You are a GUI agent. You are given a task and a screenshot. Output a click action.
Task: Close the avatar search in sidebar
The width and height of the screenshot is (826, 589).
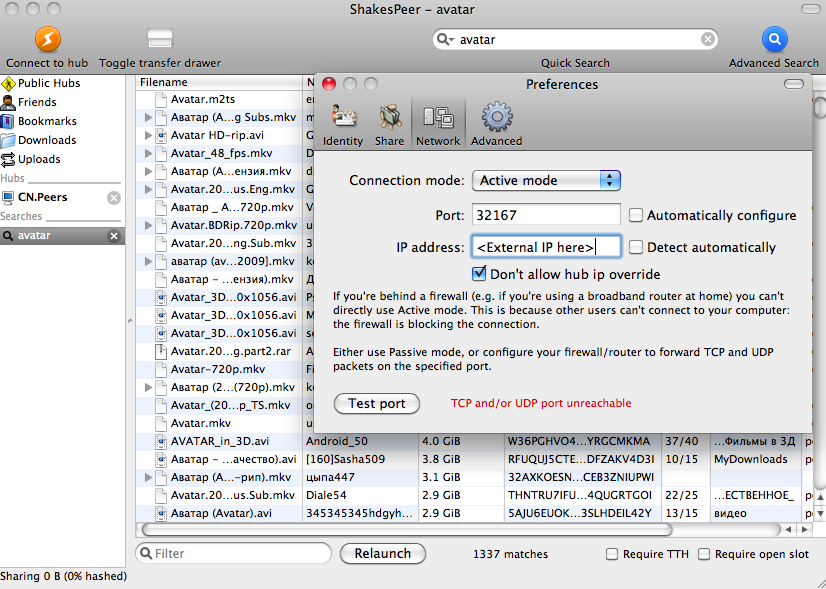click(x=114, y=236)
